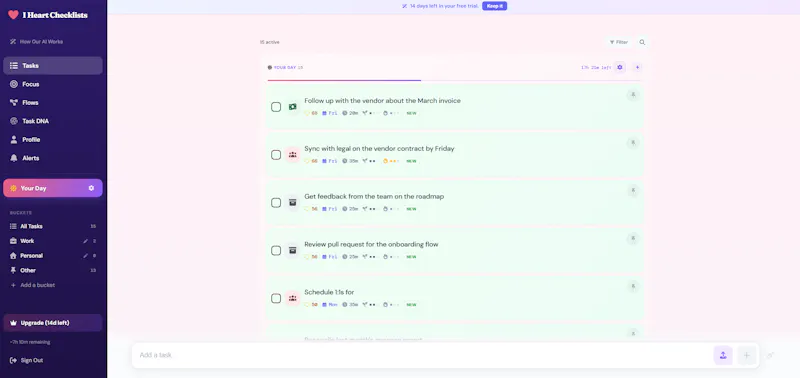This screenshot has width=800, height=378.
Task: Click the heart logo beside I Heart Checklists
Action: (x=13, y=15)
